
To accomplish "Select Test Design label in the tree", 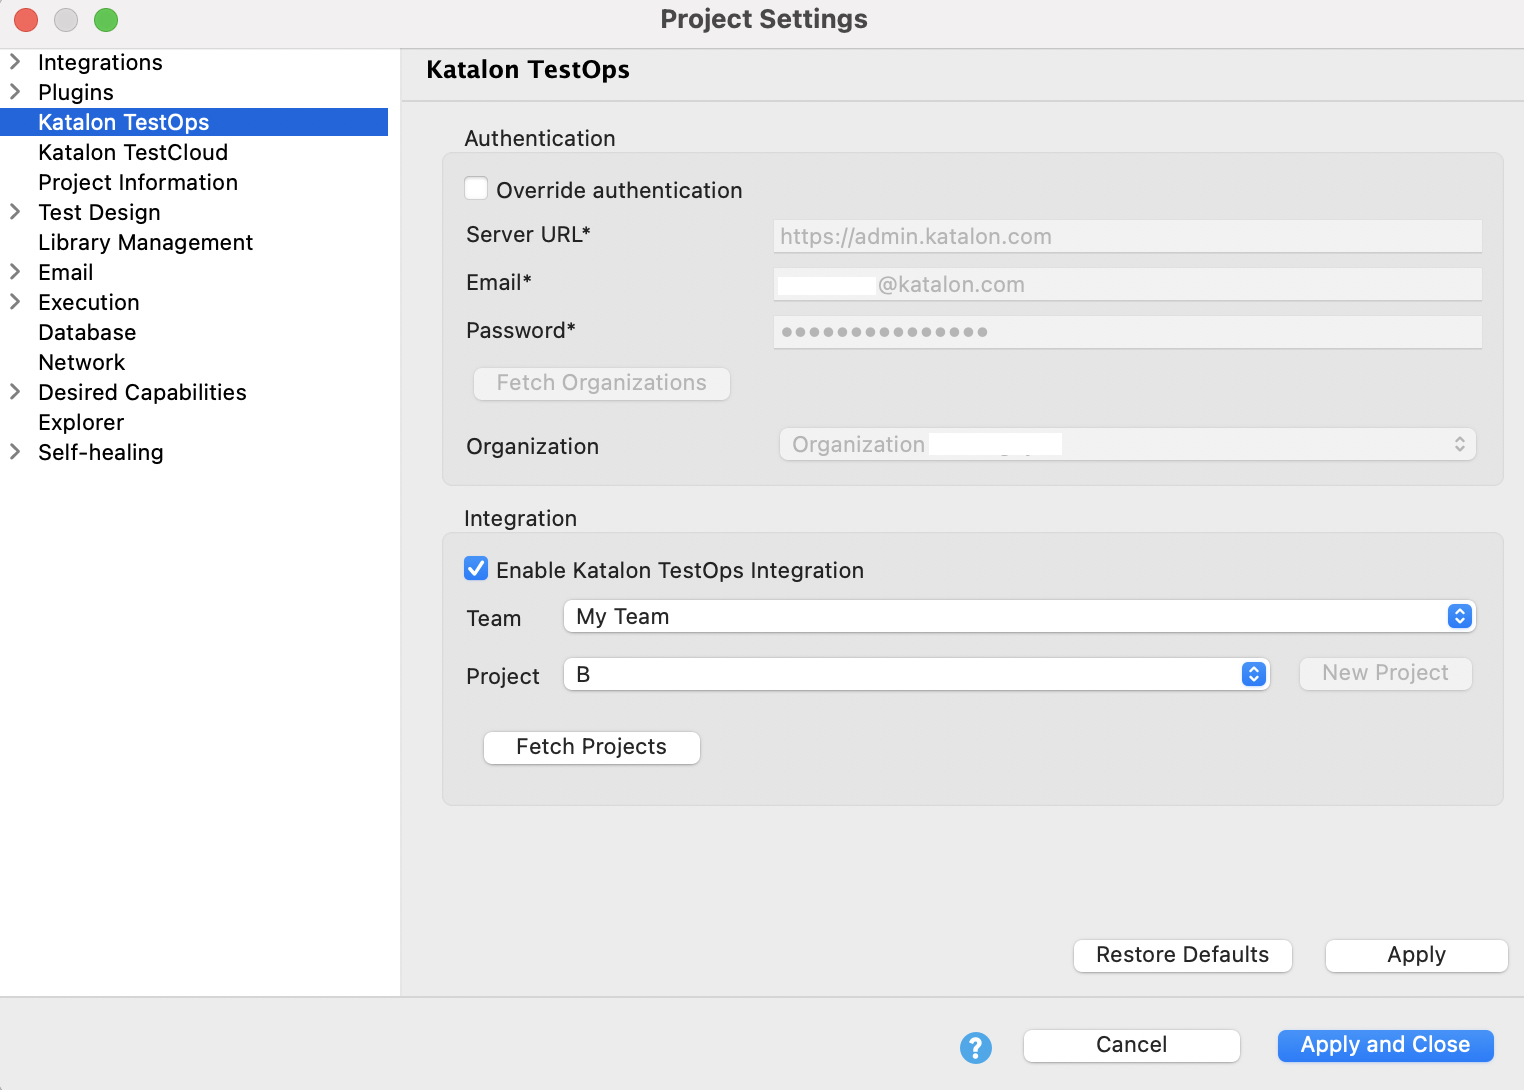I will click(x=99, y=212).
